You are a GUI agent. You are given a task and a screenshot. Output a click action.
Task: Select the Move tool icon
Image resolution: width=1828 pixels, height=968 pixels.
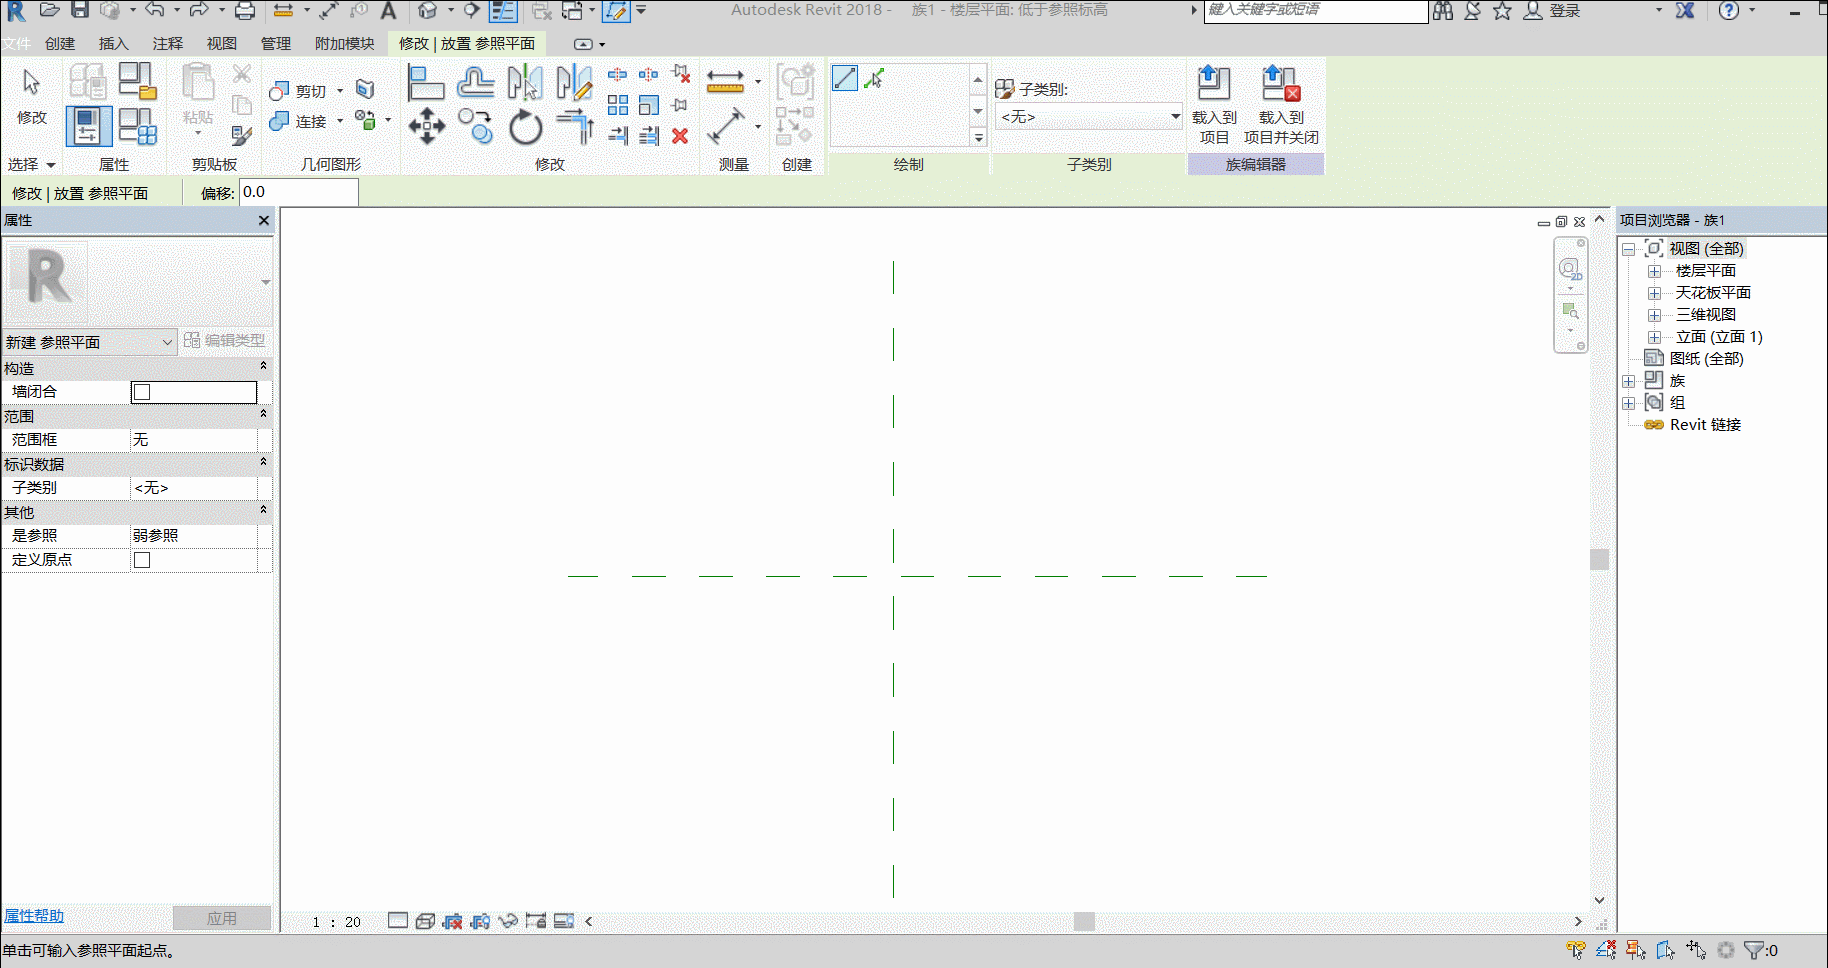(x=427, y=126)
